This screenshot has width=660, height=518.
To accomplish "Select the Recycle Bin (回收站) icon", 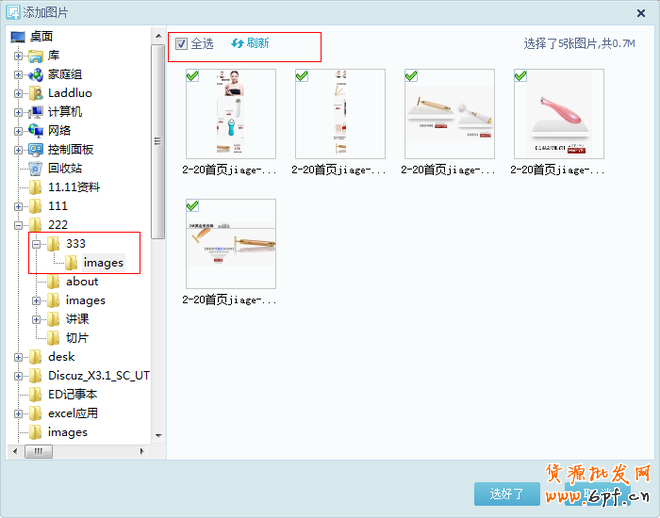I will click(37, 168).
